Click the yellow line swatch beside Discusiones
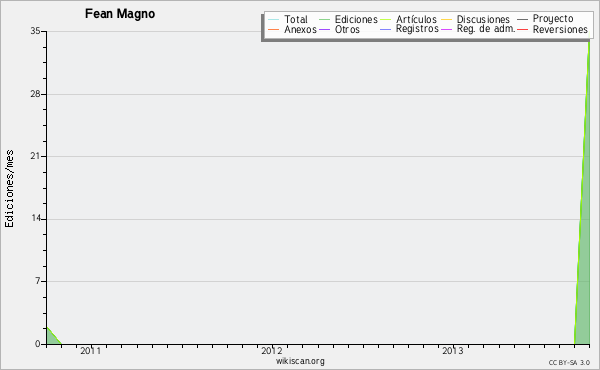 point(447,20)
